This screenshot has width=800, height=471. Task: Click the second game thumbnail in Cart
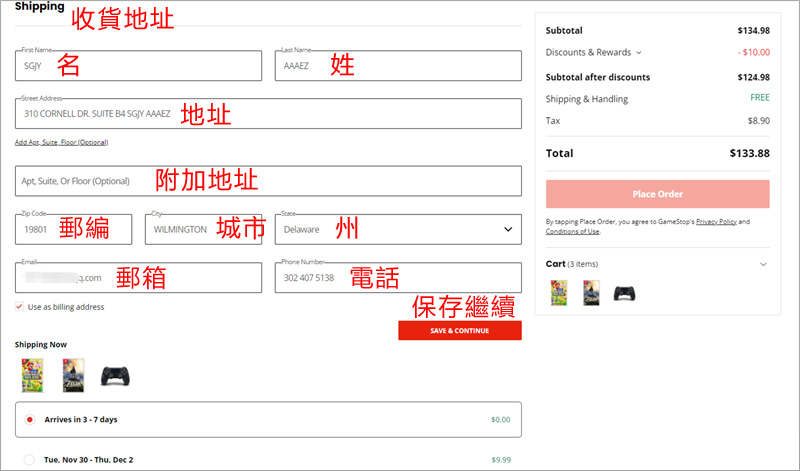(591, 293)
